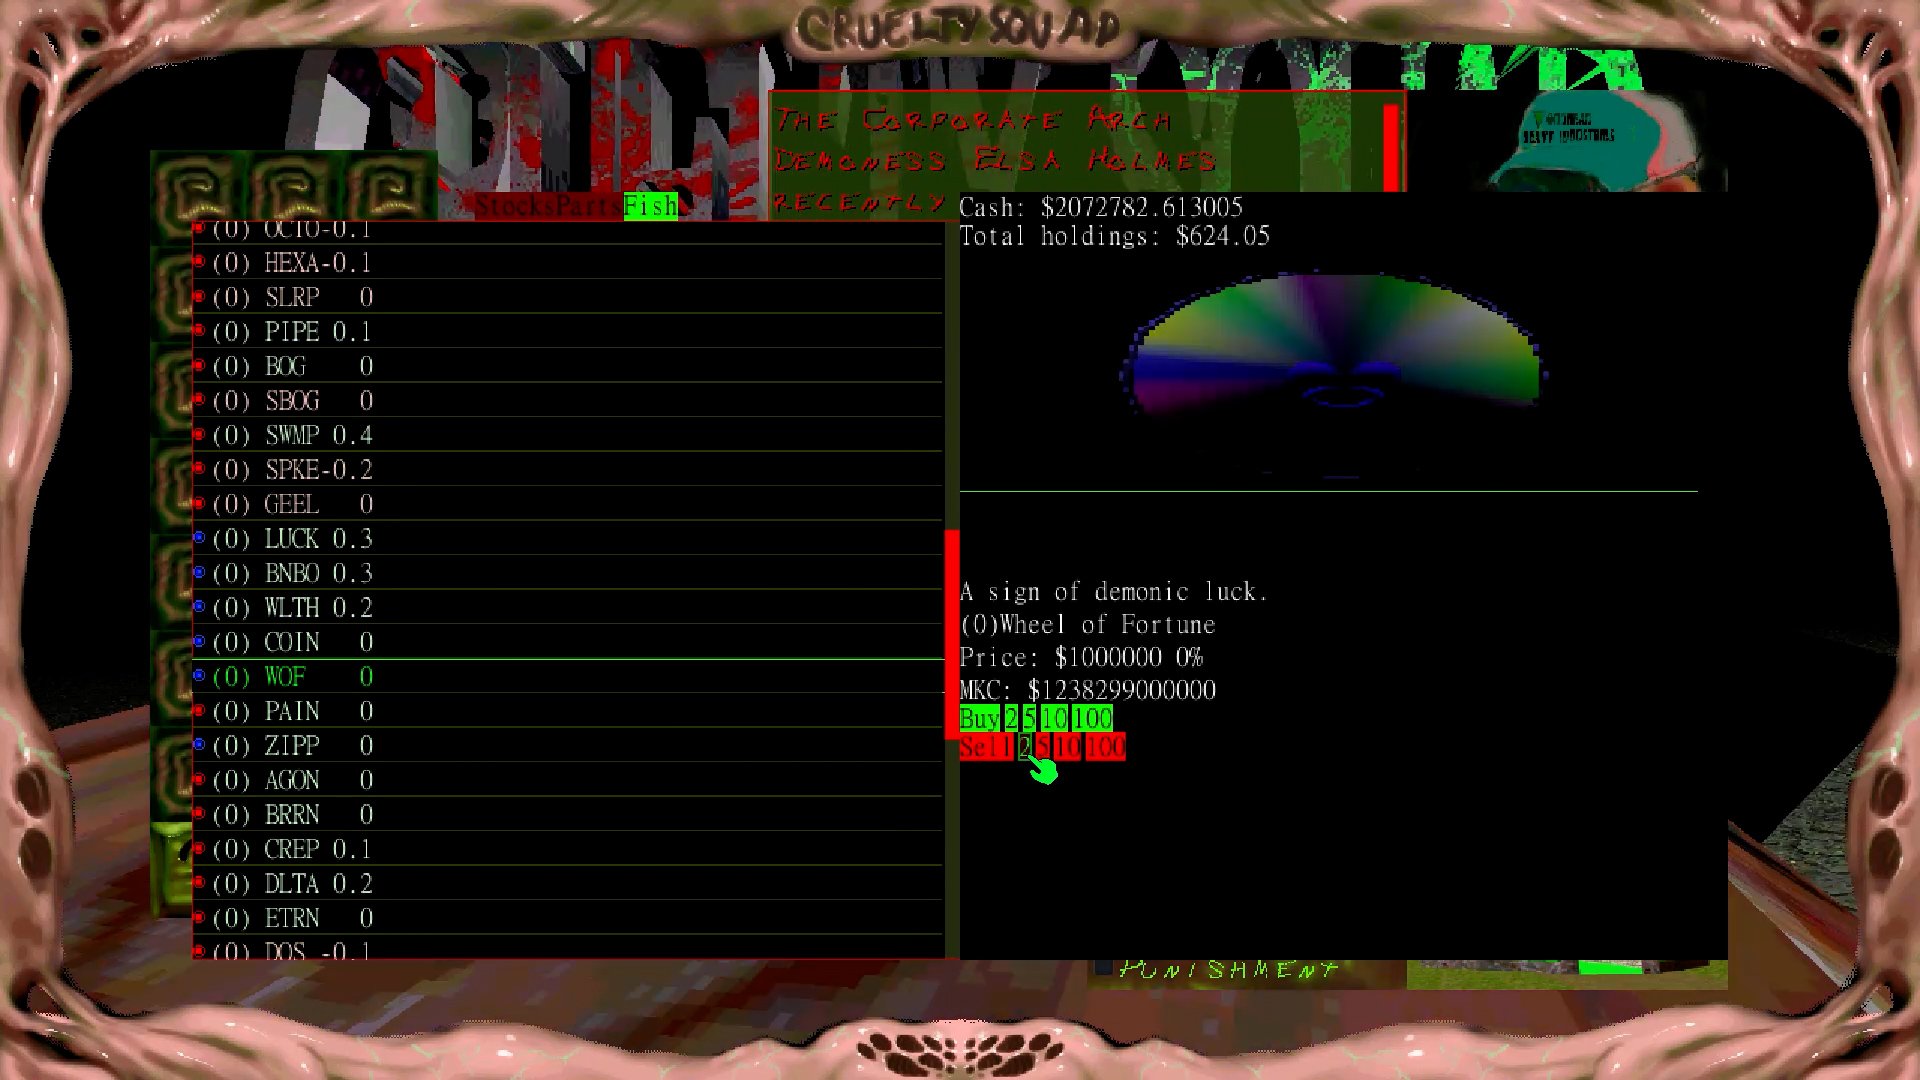The image size is (1920, 1080).
Task: Sell 100 units using red button
Action: [1105, 747]
